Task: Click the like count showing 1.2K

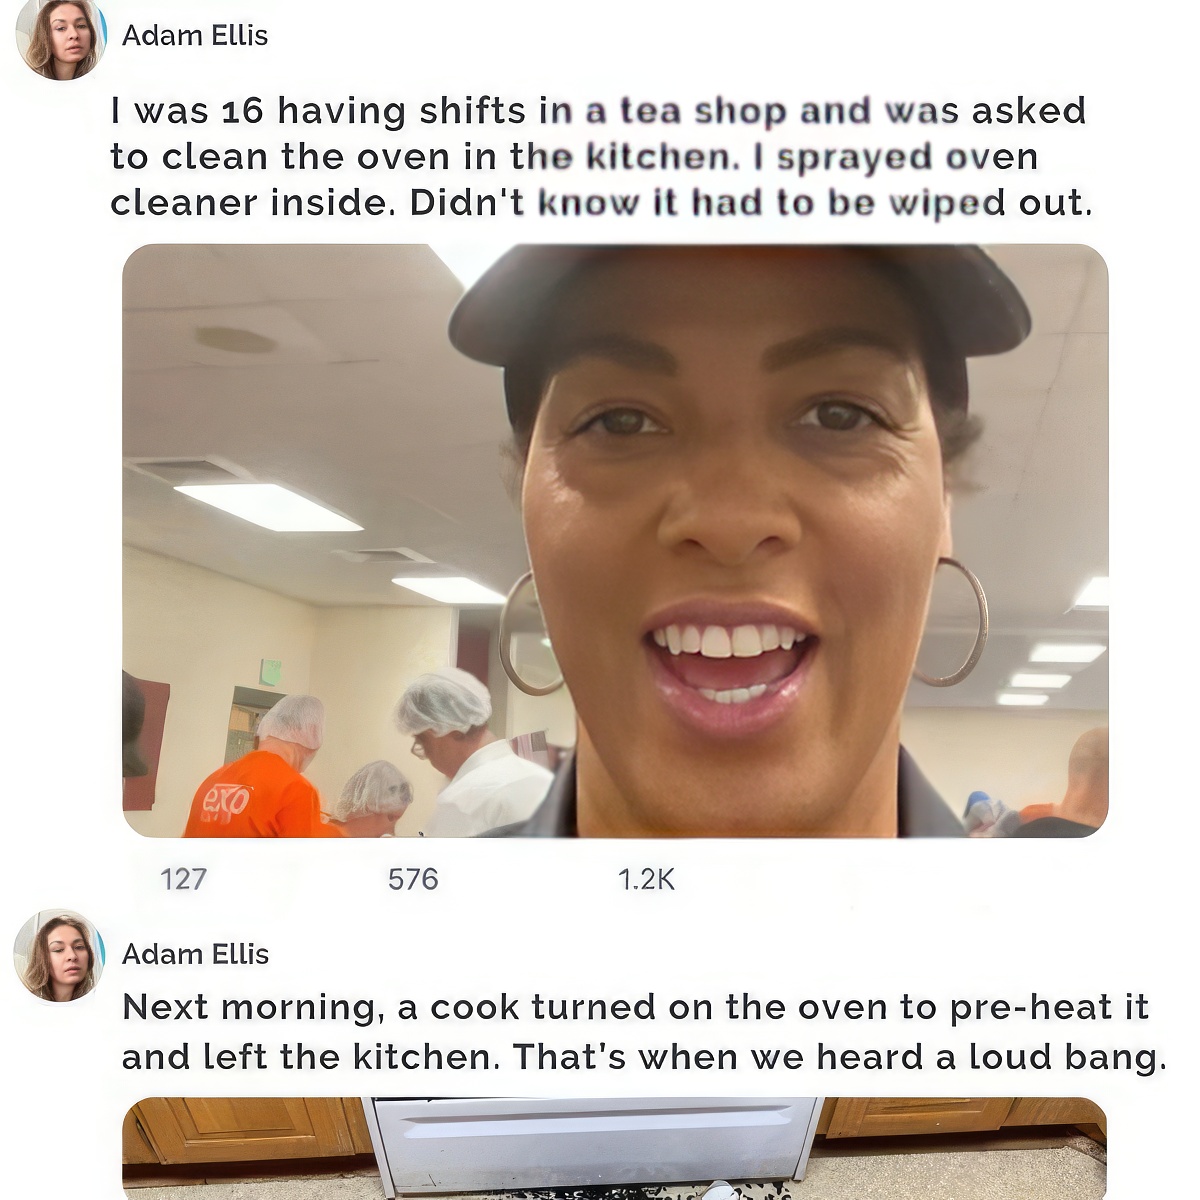Action: click(x=646, y=879)
